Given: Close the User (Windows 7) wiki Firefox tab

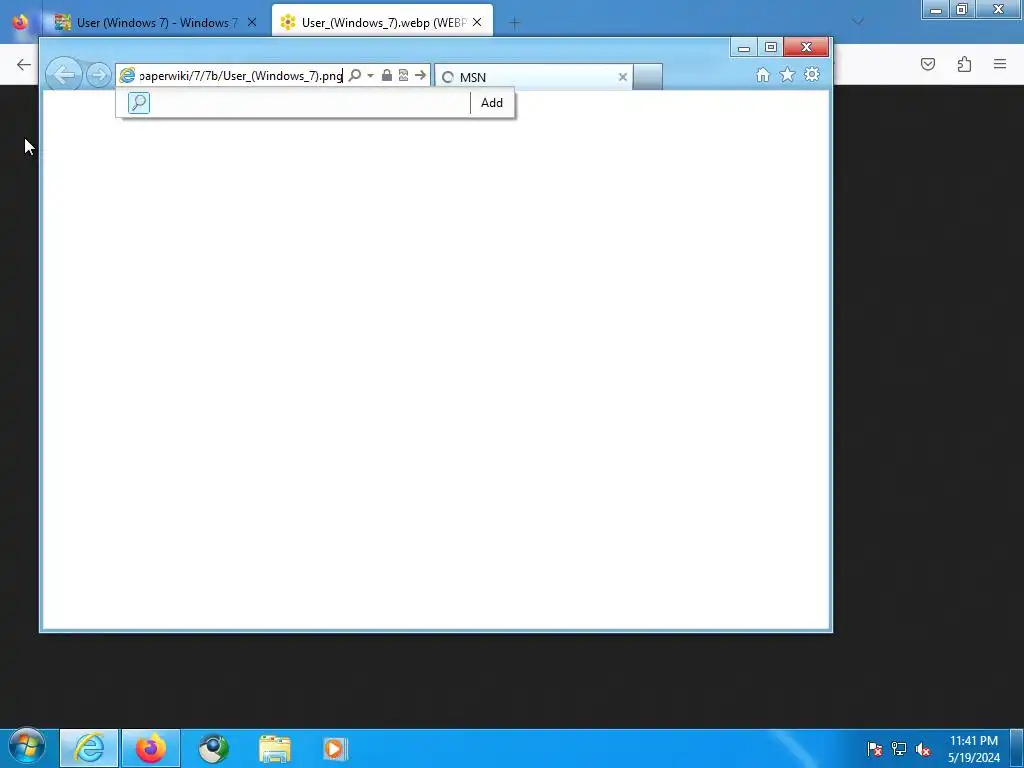Looking at the screenshot, I should point(252,23).
